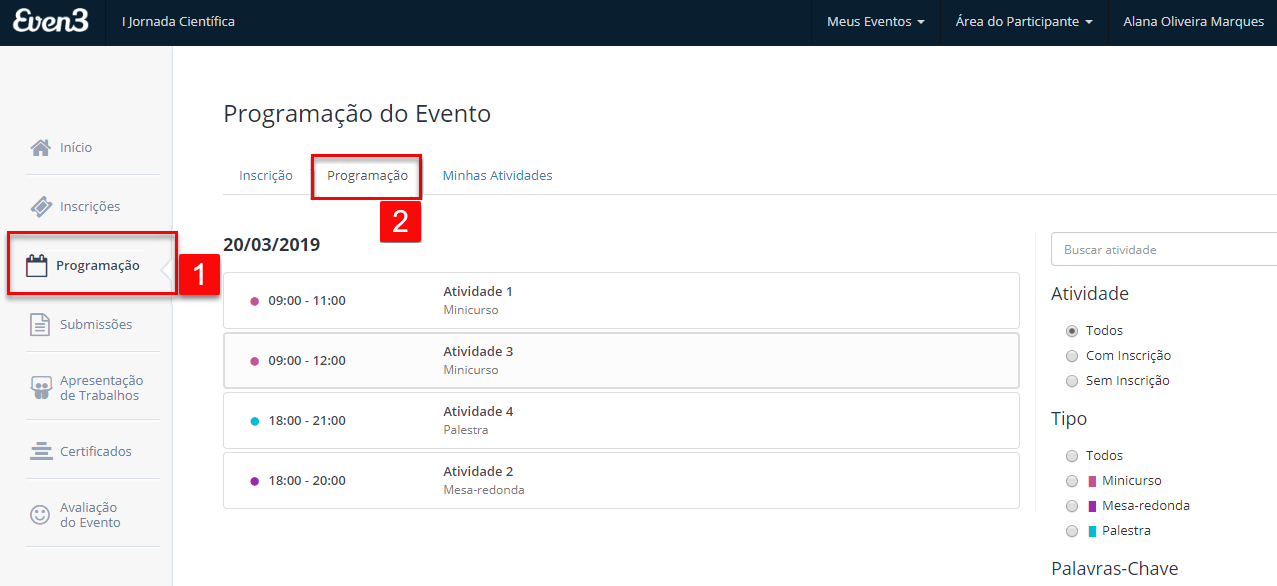Image resolution: width=1277 pixels, height=586 pixels.
Task: Click the Inscrições ticket icon
Action: coord(41,207)
